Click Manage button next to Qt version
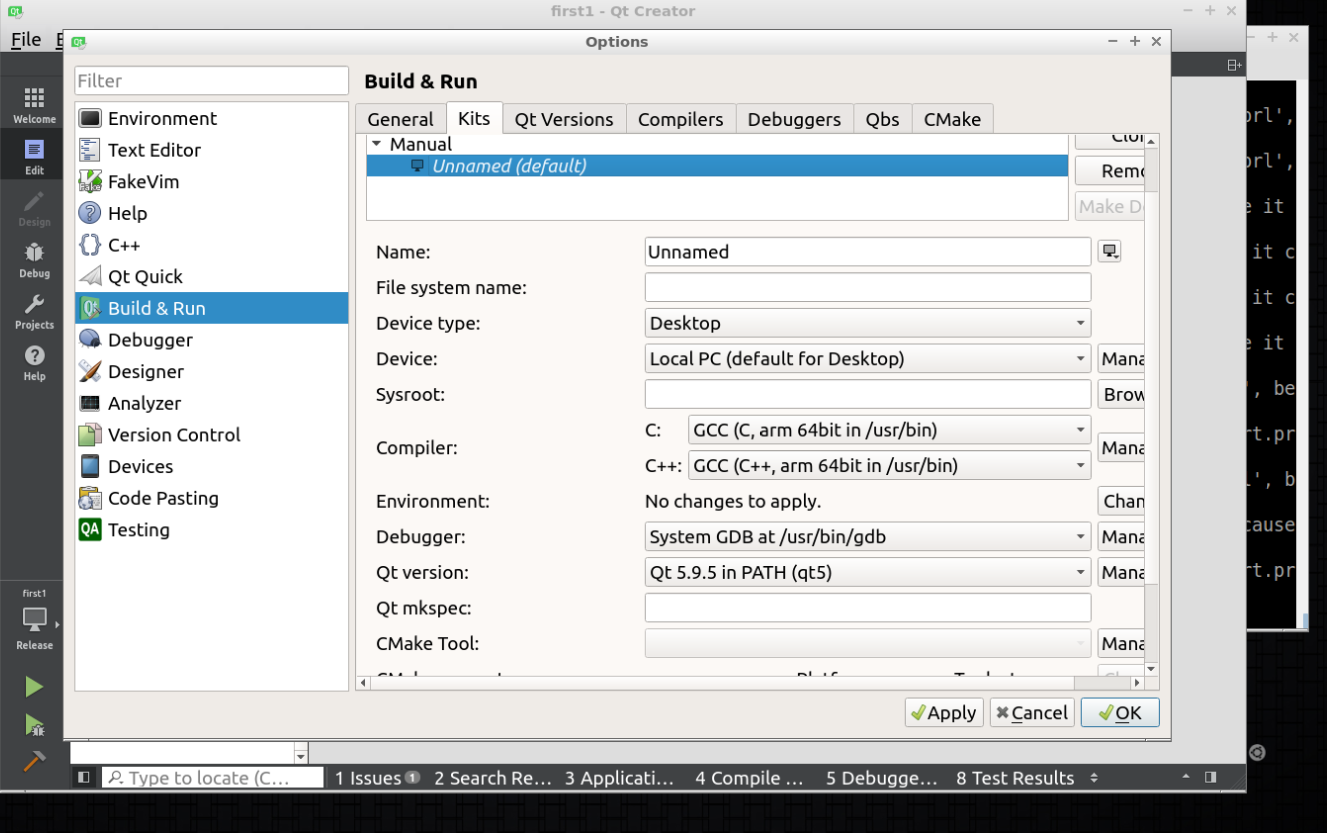 coord(1121,573)
